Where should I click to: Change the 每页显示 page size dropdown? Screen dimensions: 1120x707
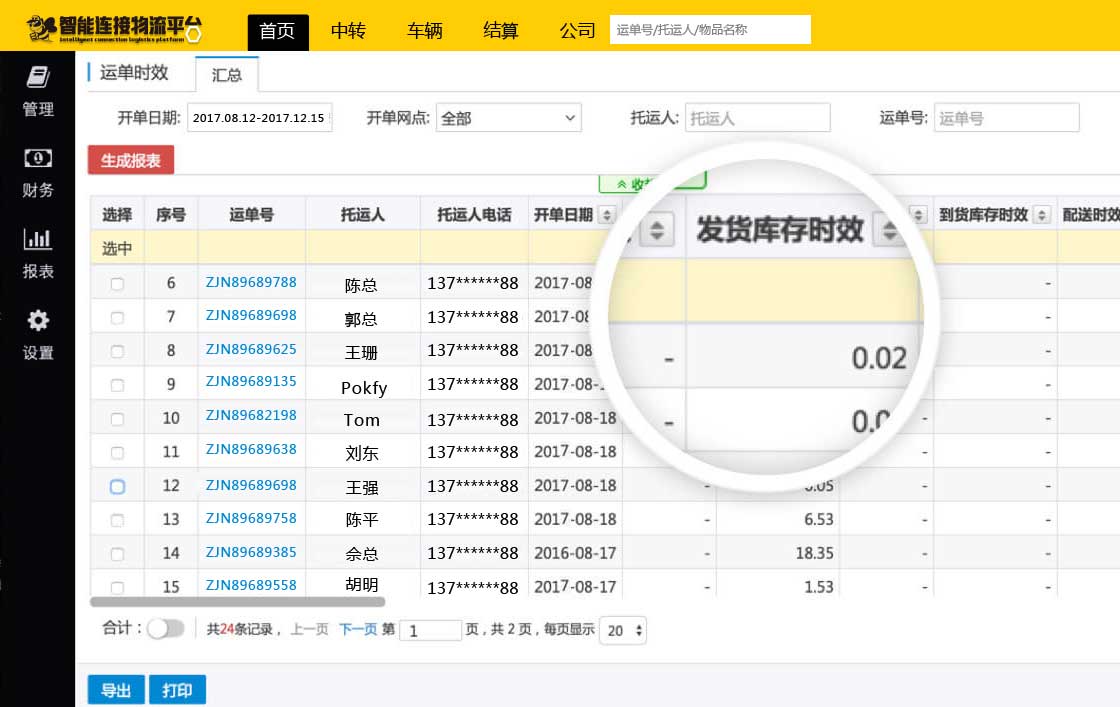click(x=622, y=630)
